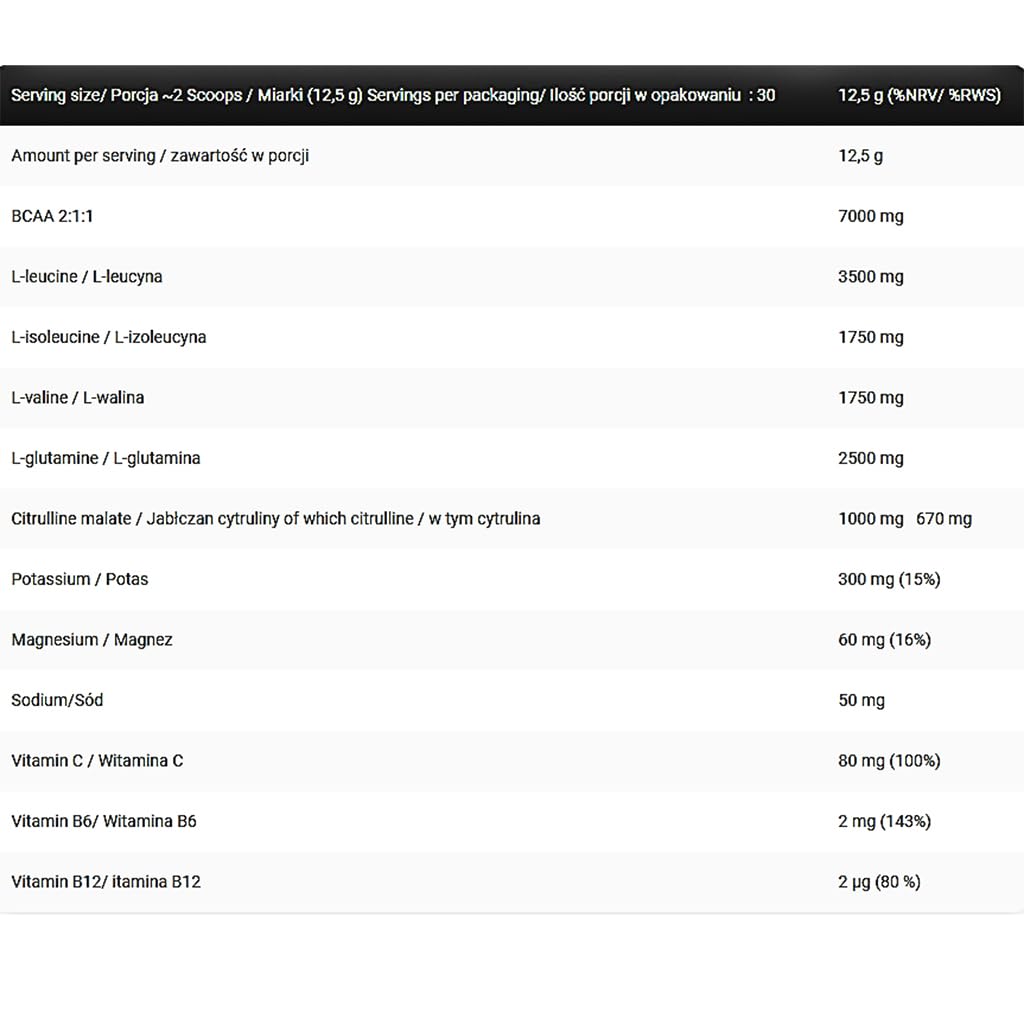
Task: Click the "12,5 g (%NRV/ %RWS)" column header
Action: [x=919, y=95]
